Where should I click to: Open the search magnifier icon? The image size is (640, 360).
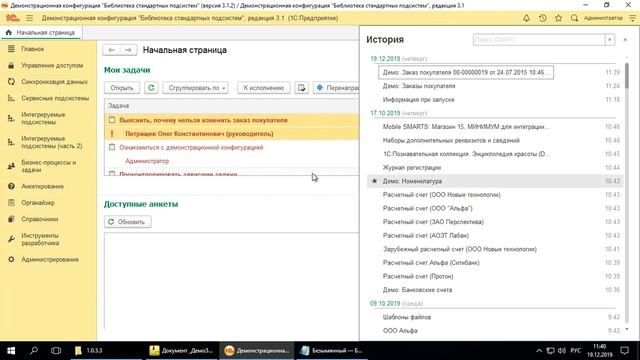(x=574, y=18)
